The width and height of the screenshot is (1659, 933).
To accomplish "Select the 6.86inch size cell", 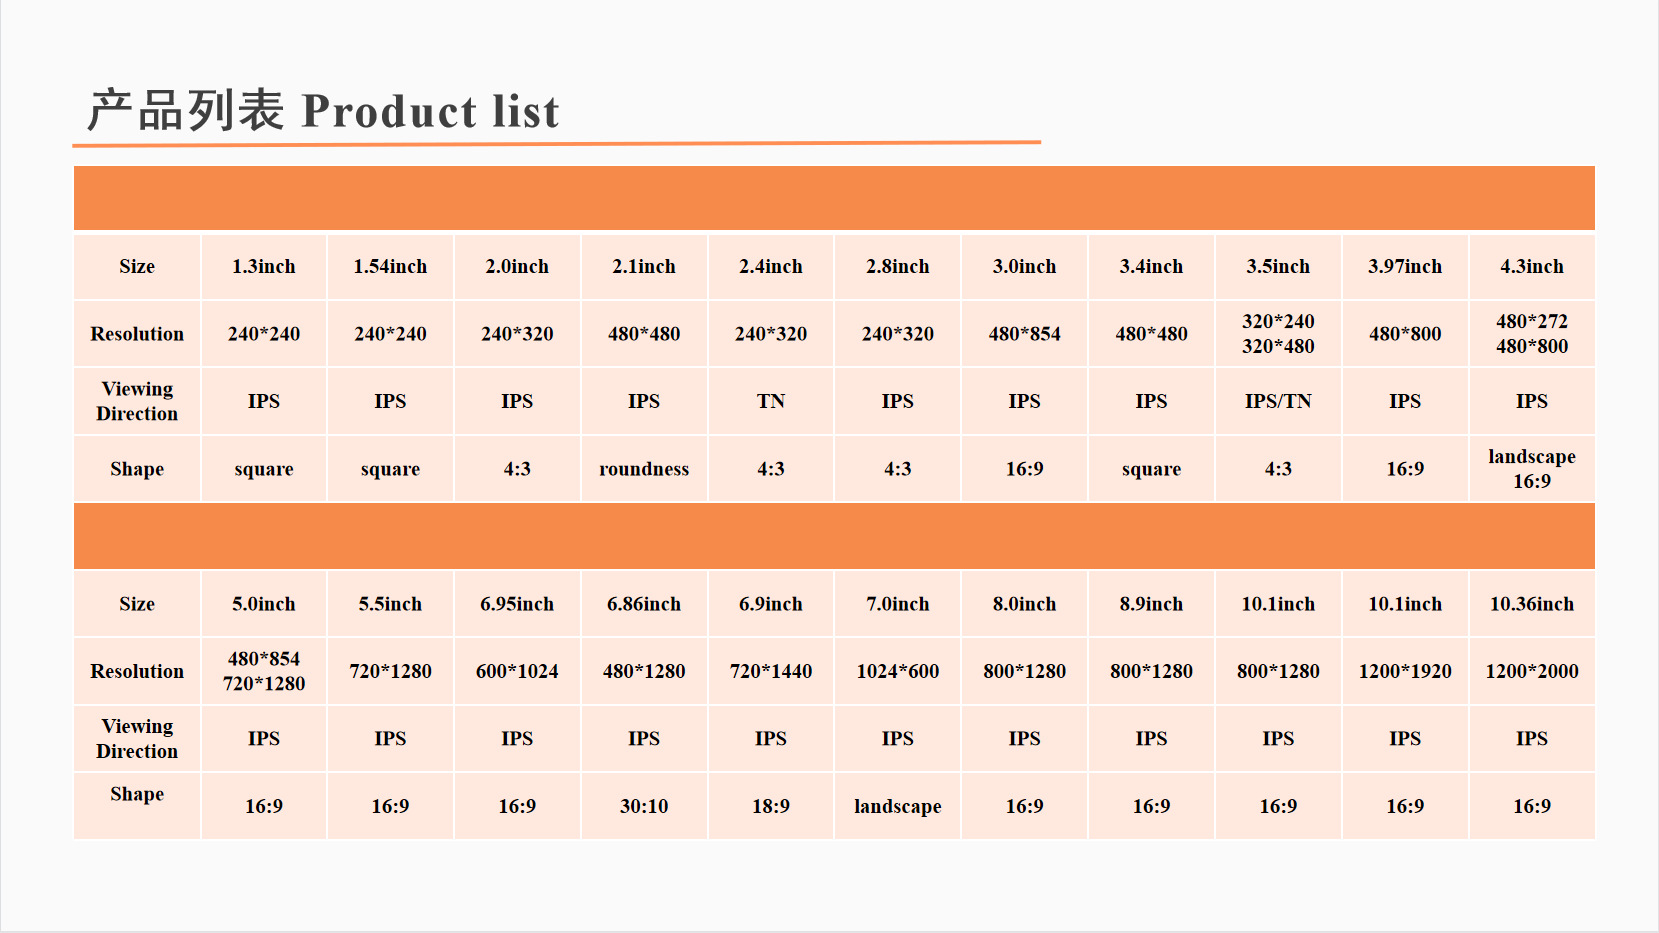I will point(644,604).
